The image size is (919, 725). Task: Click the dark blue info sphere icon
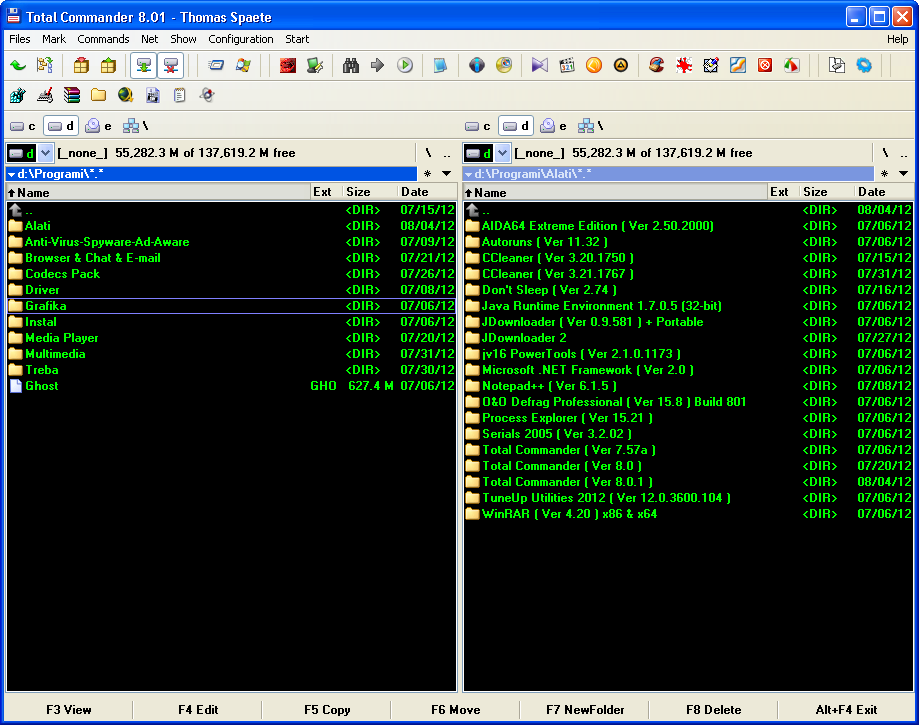tap(477, 65)
